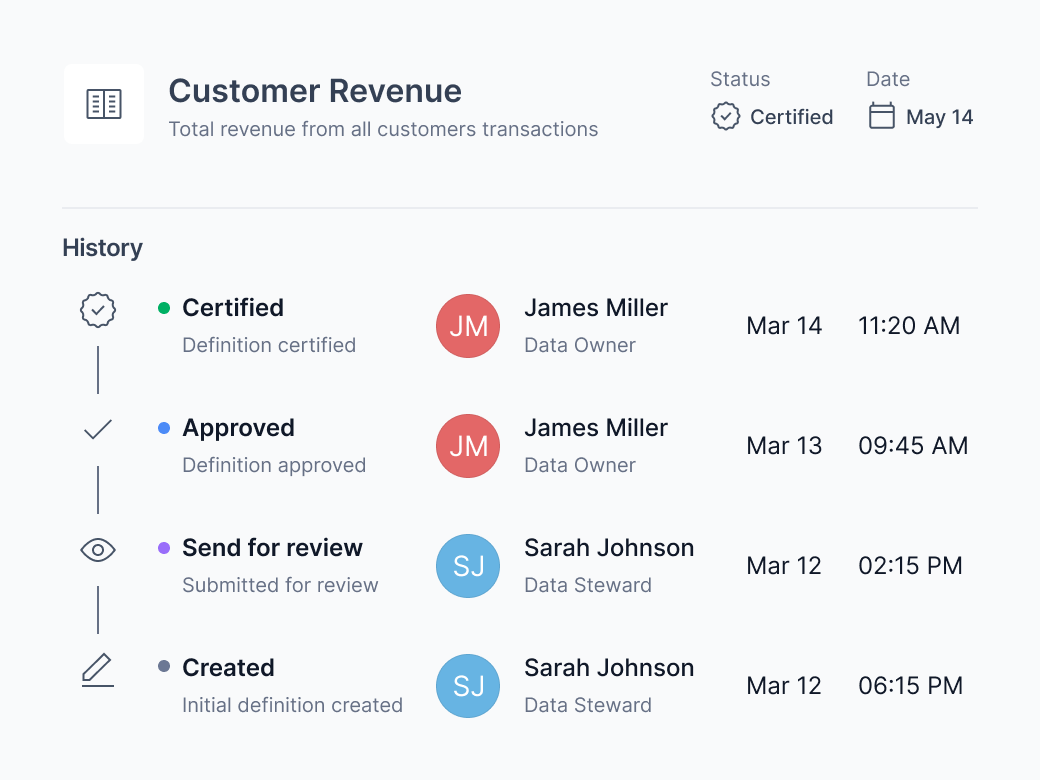Viewport: 1040px width, 780px height.
Task: Click the Mar 13 timeline date
Action: click(x=784, y=446)
